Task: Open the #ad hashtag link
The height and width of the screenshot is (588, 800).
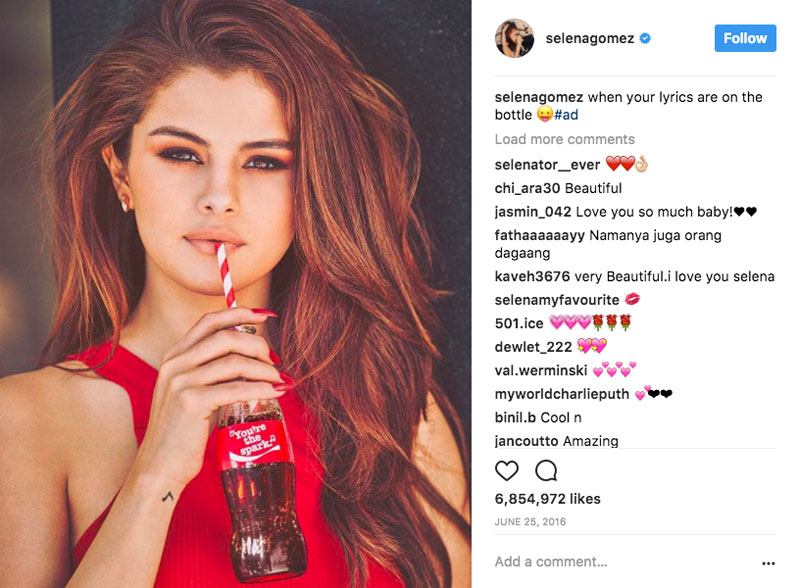Action: [566, 115]
